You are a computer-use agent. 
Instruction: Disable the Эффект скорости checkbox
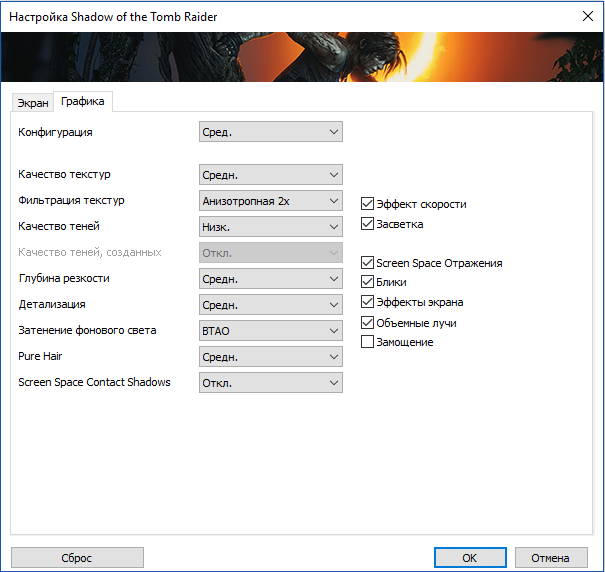(x=368, y=204)
